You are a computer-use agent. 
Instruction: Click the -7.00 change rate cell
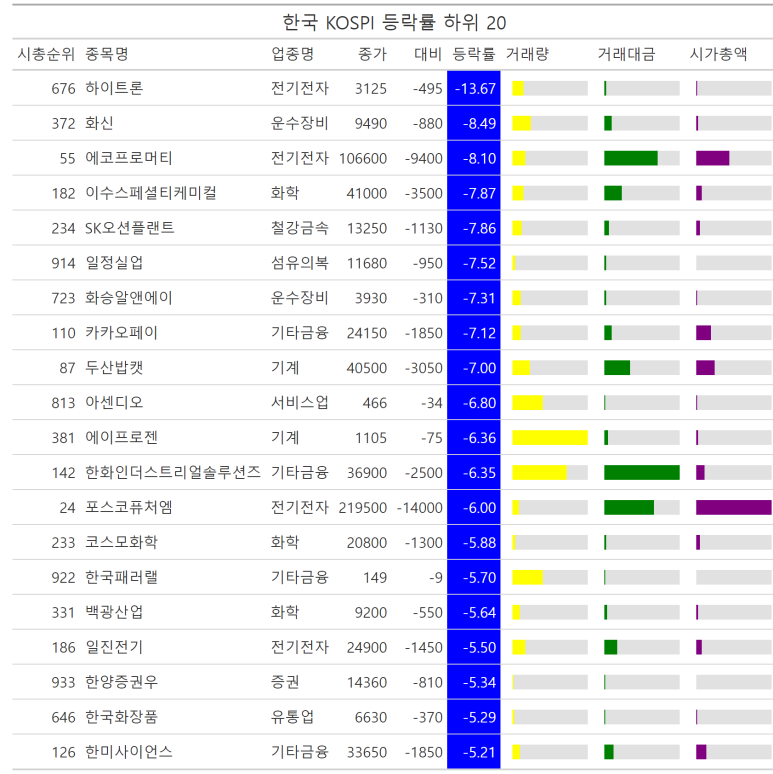click(x=474, y=368)
